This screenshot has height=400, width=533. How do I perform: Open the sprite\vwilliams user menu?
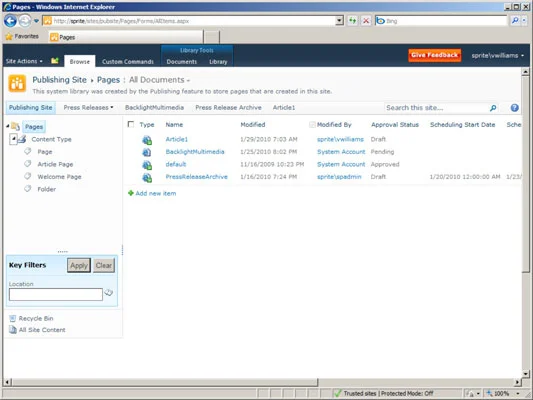497,55
